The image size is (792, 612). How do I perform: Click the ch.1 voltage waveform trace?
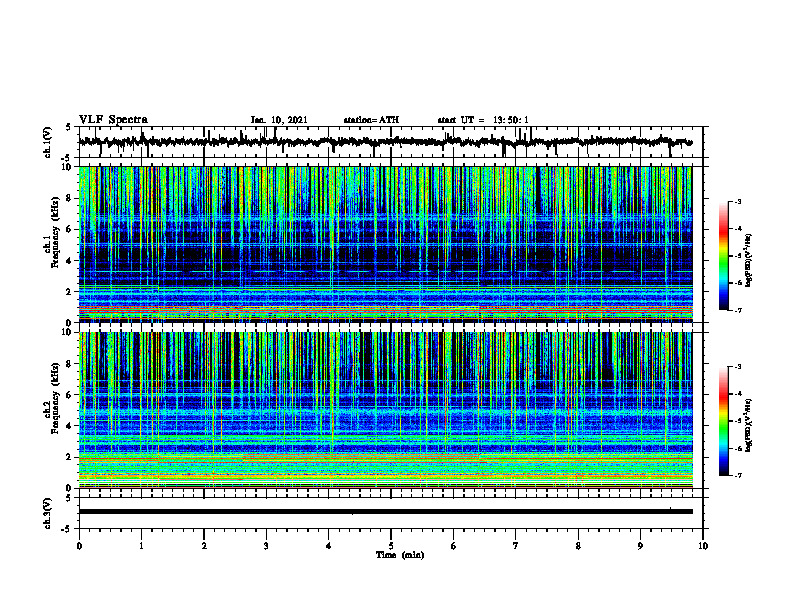tap(385, 142)
